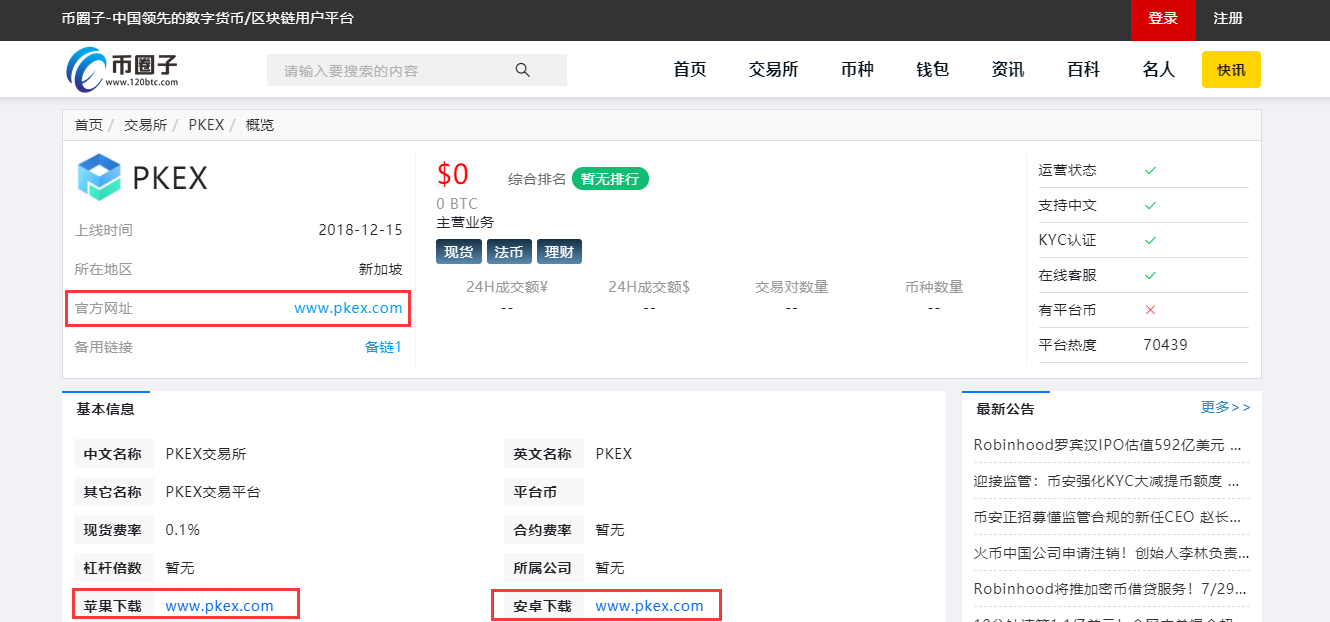Click the 0.1% spot fee value
The width and height of the screenshot is (1330, 622).
183,530
